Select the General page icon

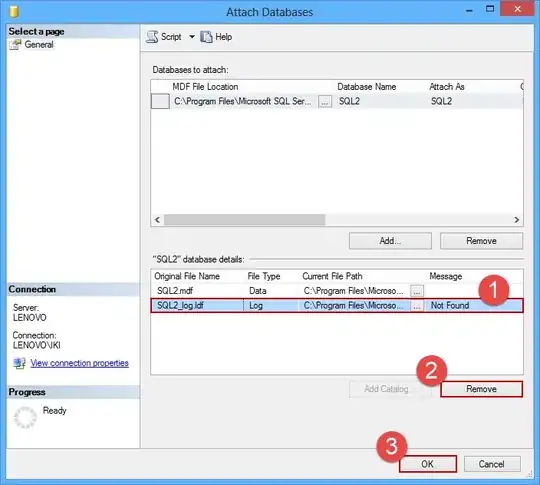coord(15,45)
